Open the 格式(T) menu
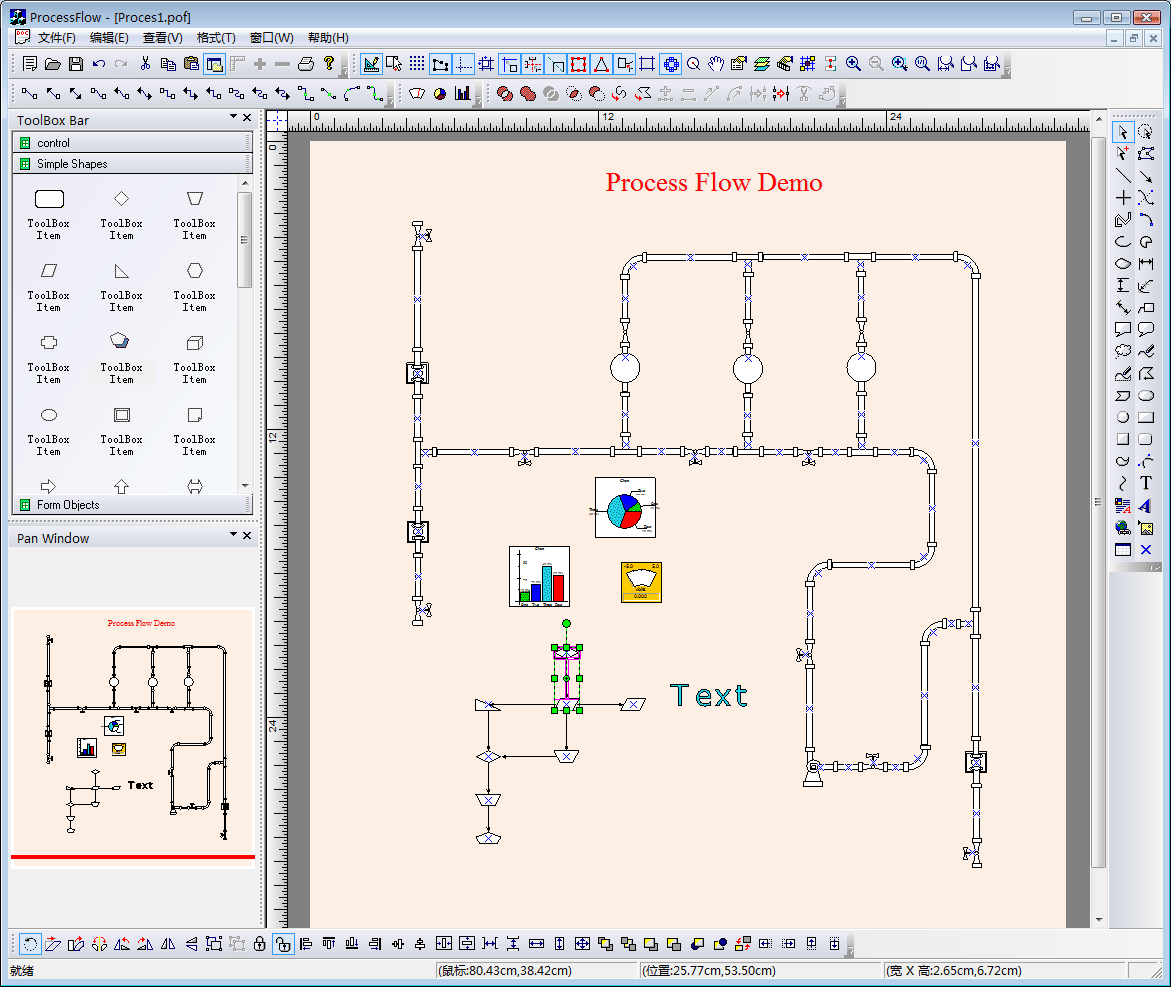This screenshot has width=1171, height=987. tap(216, 38)
